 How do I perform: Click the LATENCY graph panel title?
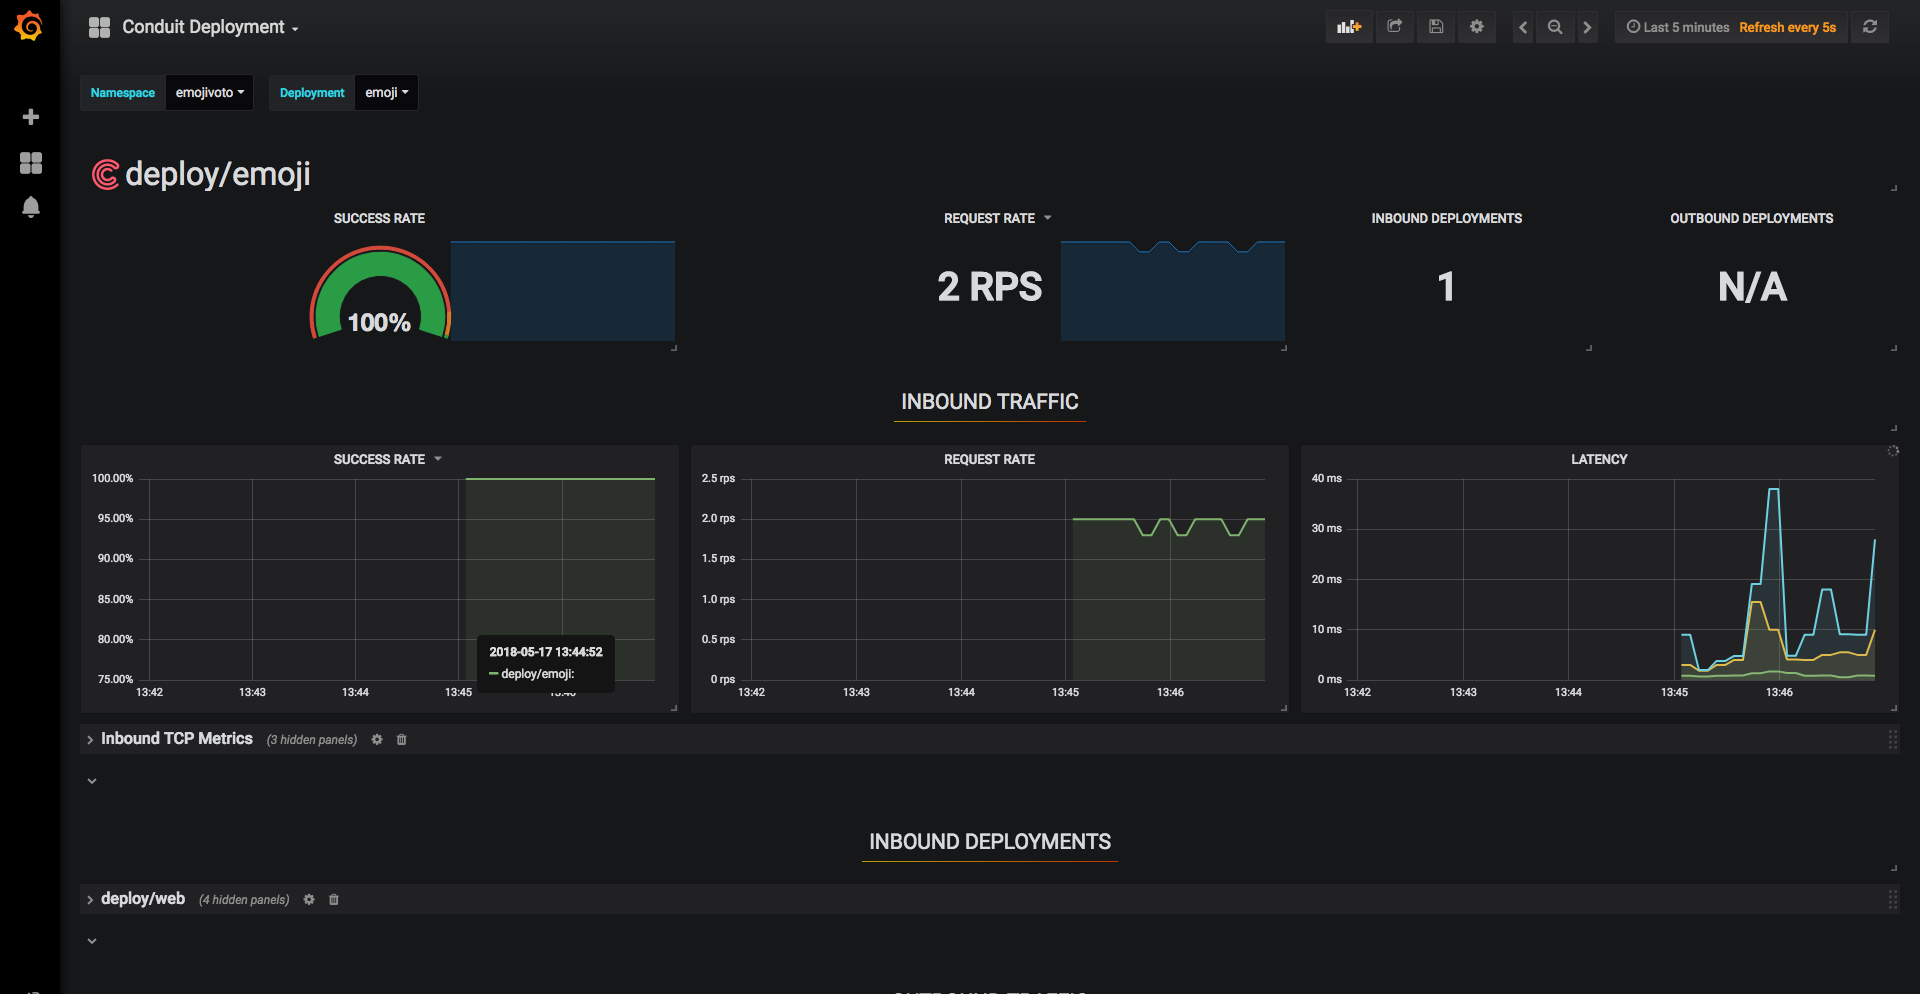1599,459
